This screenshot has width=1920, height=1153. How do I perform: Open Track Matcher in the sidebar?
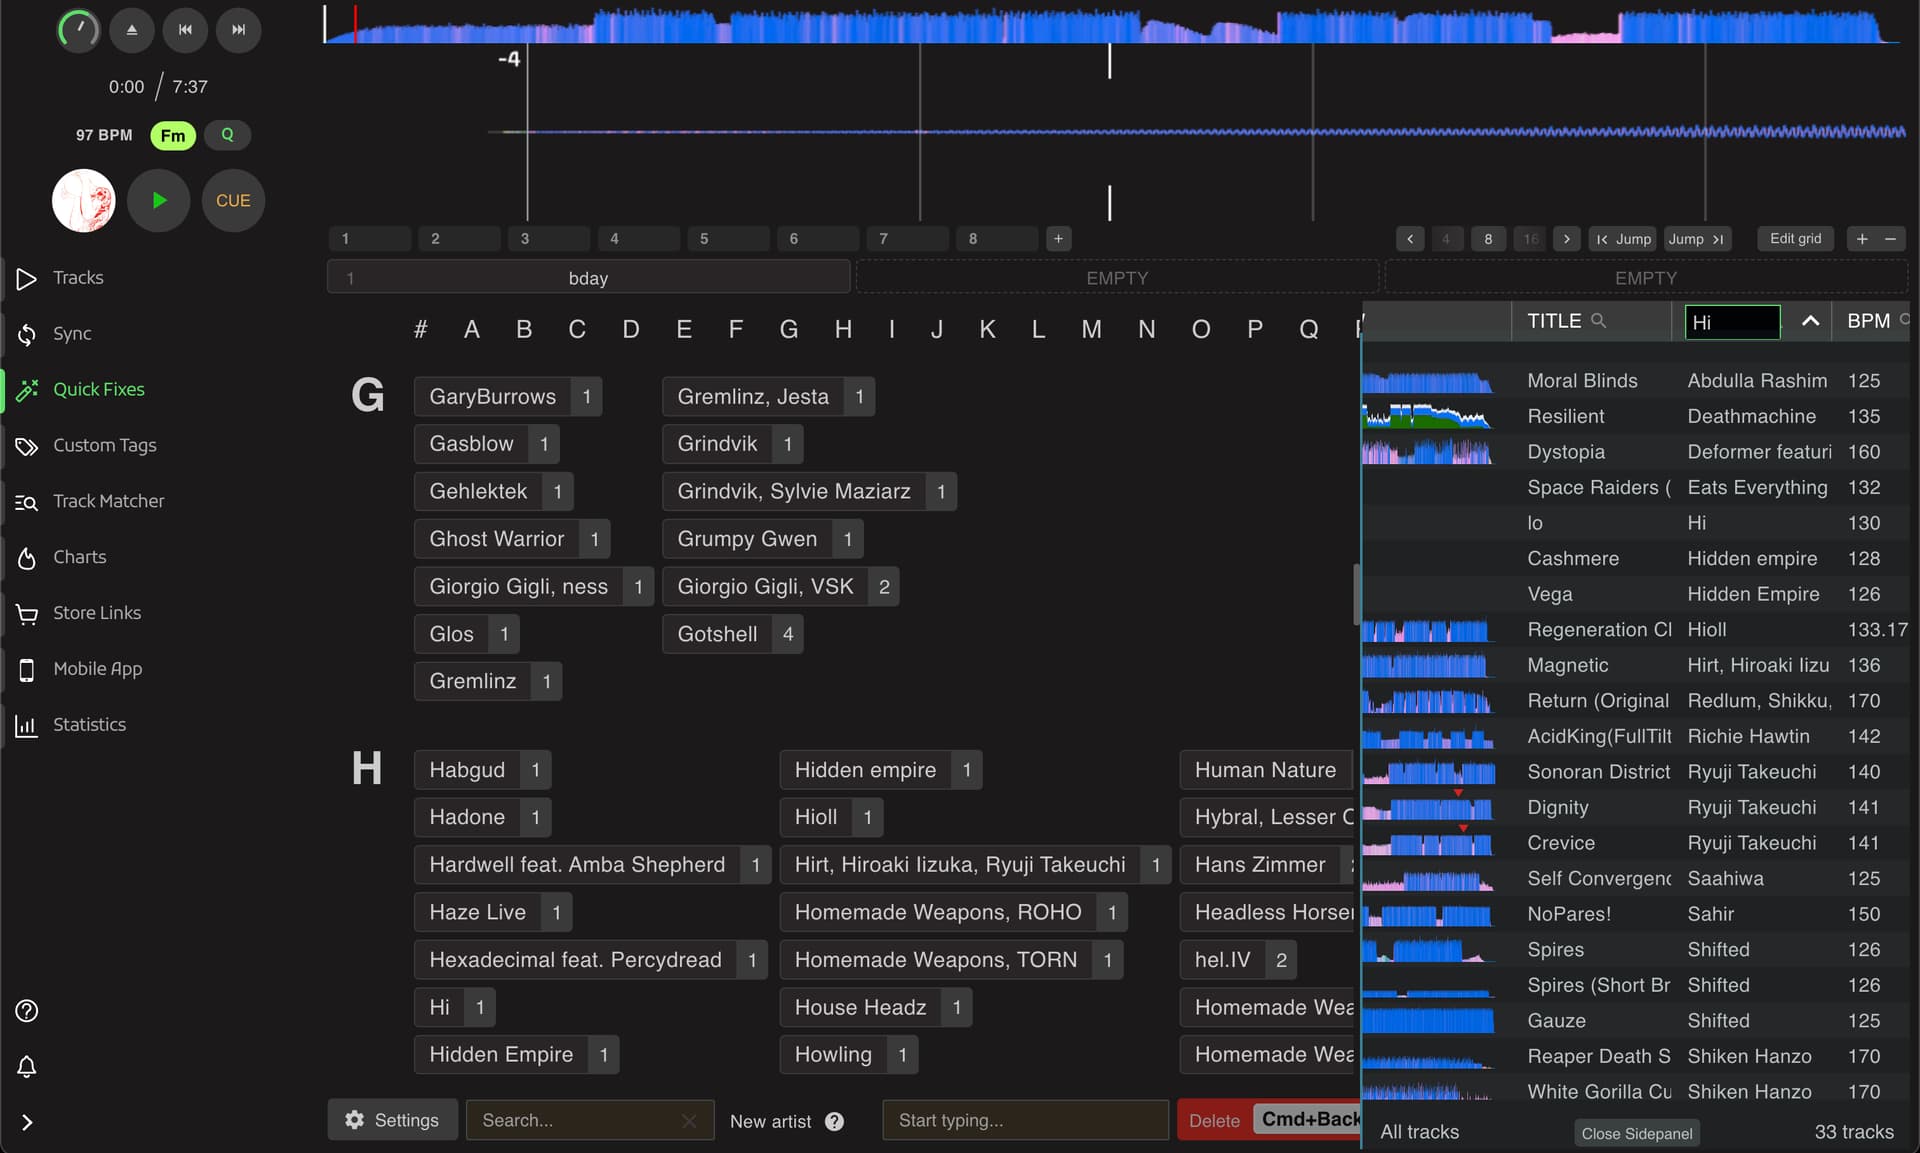[108, 501]
